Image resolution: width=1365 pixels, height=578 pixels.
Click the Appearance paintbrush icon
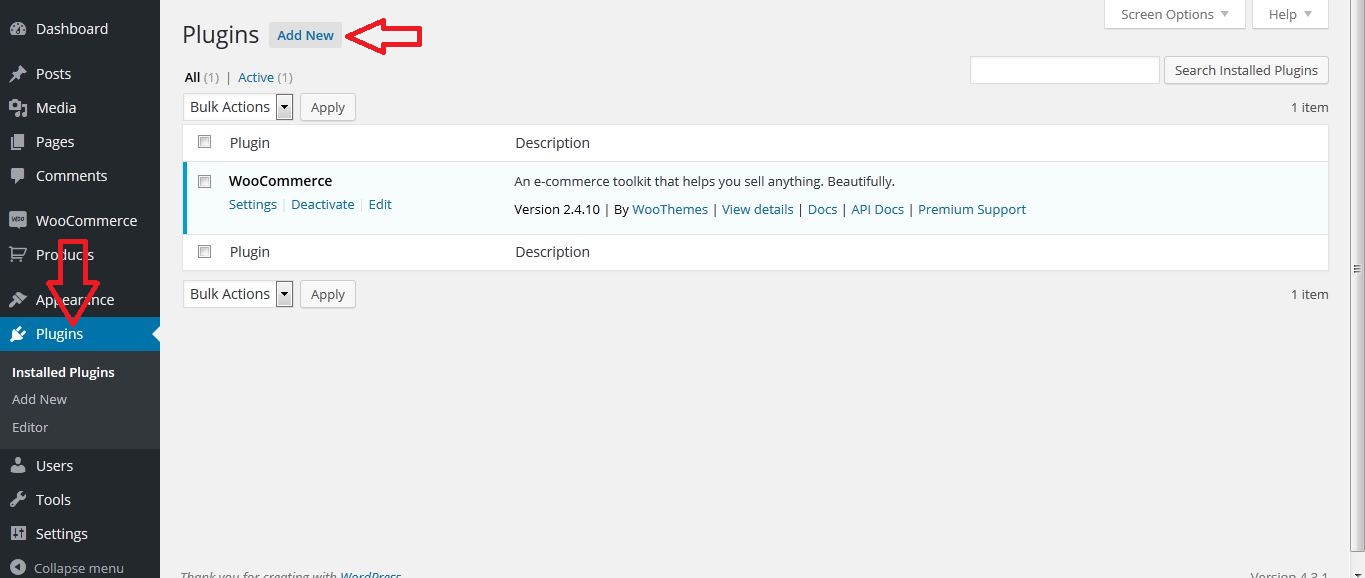[x=17, y=300]
